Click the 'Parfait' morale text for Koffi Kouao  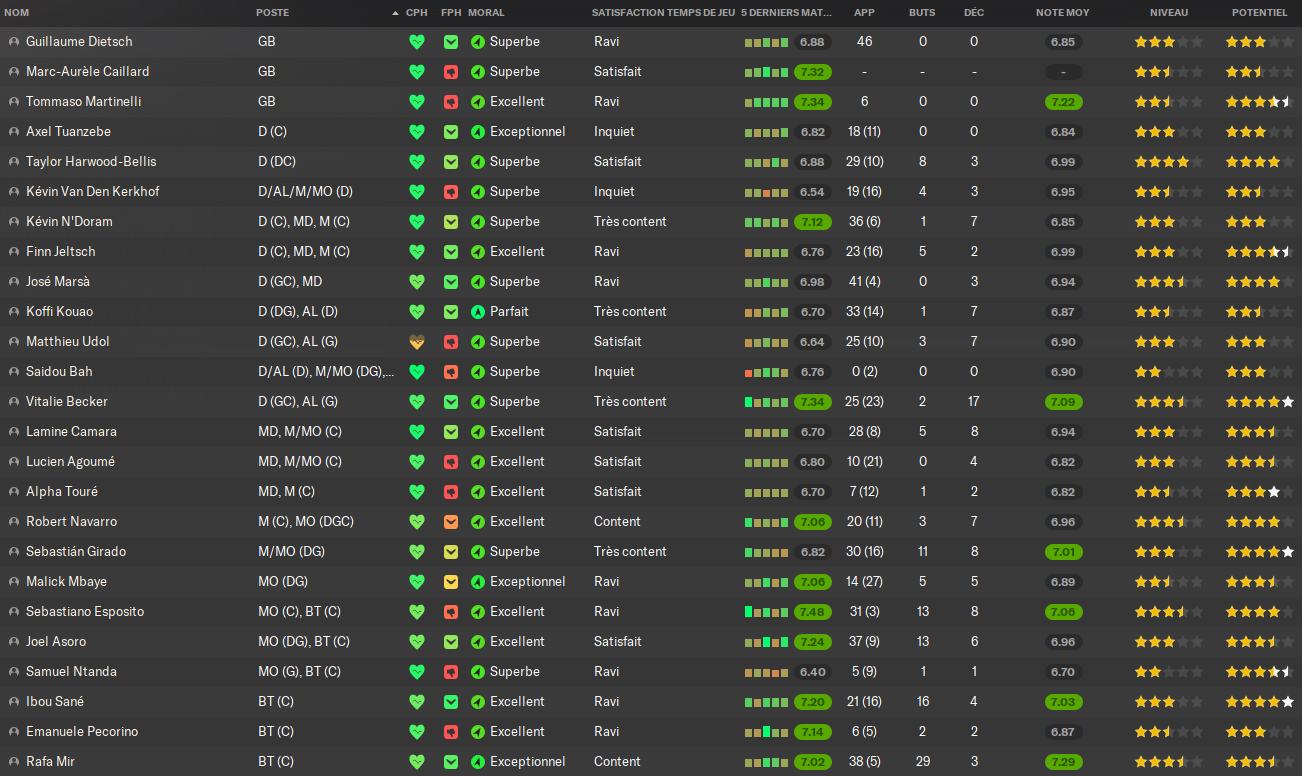pos(509,312)
